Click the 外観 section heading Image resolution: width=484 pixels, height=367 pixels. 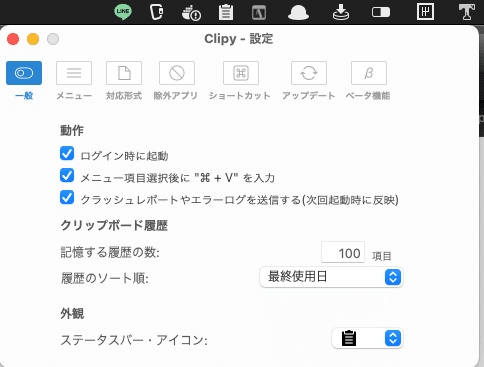coord(72,313)
